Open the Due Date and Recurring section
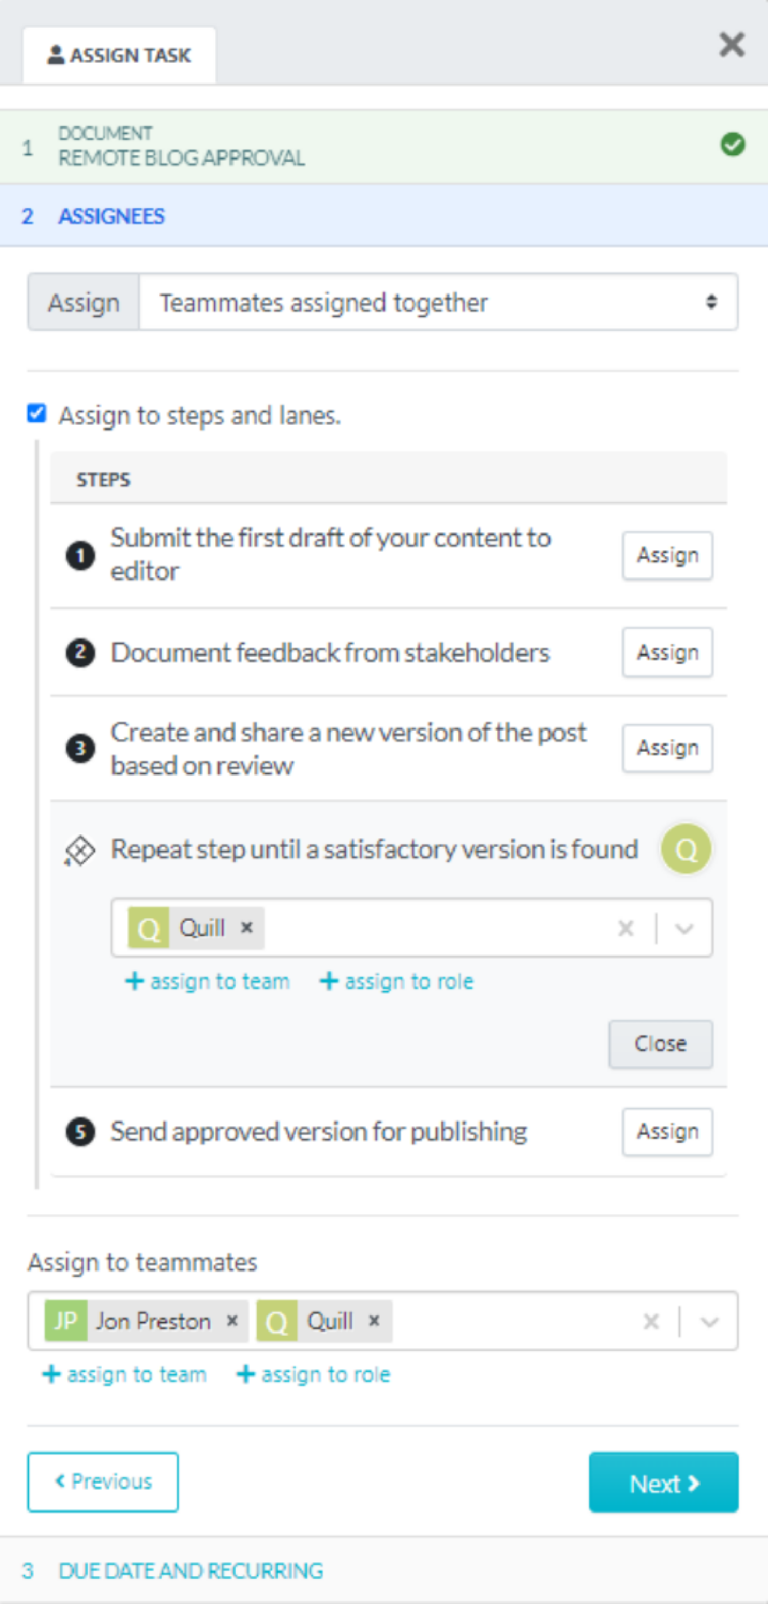This screenshot has height=1604, width=768. click(190, 1571)
